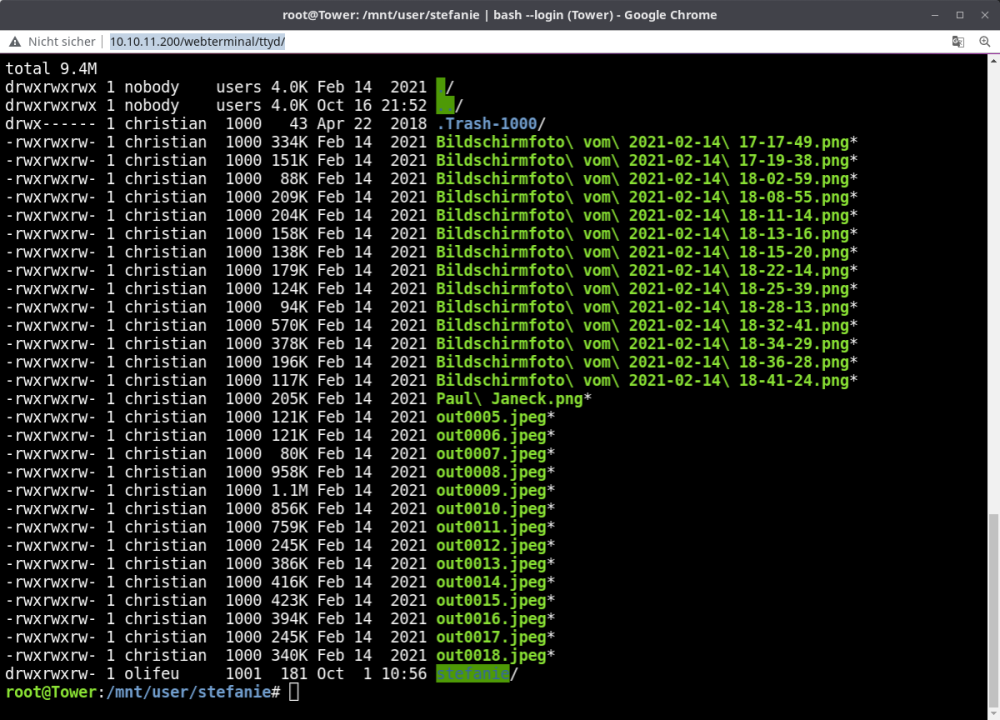Click file name Bildschirmfoto 18-11-14.png

tap(646, 216)
